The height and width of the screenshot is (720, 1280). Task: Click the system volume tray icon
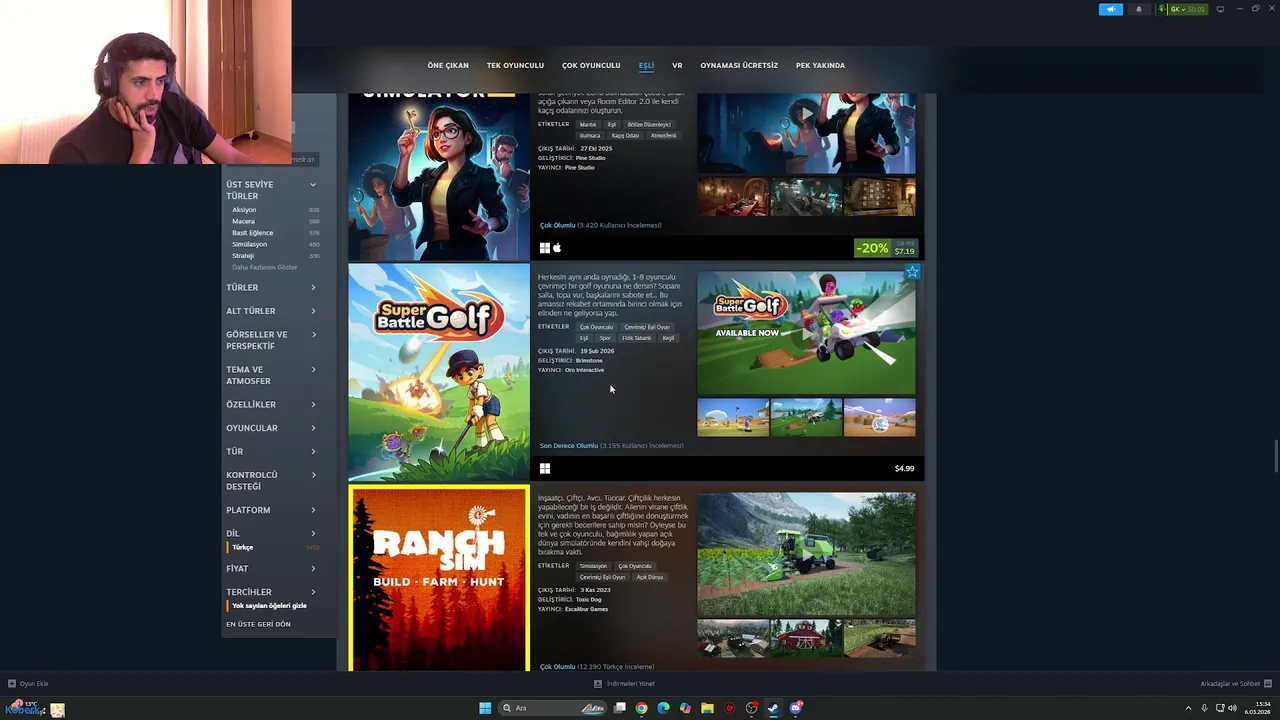pyautogui.click(x=1232, y=708)
